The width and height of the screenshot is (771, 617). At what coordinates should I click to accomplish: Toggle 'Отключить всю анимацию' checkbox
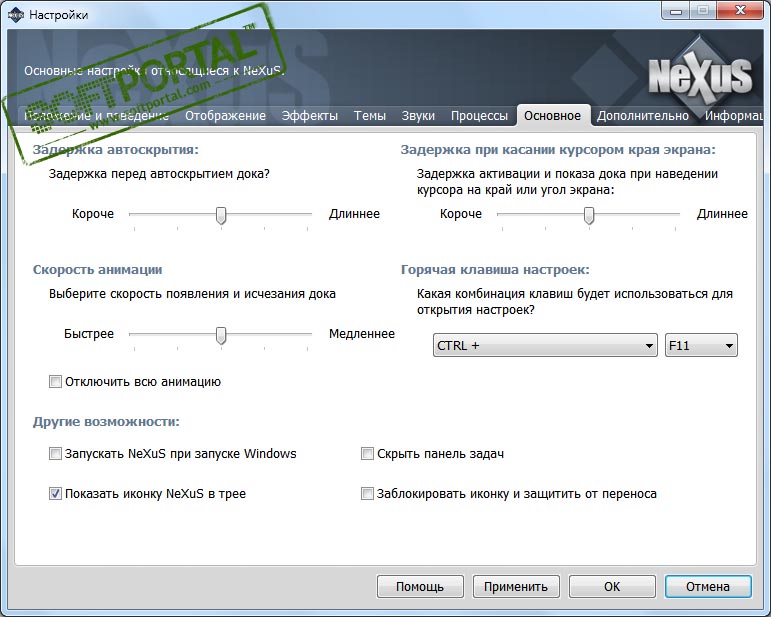55,382
